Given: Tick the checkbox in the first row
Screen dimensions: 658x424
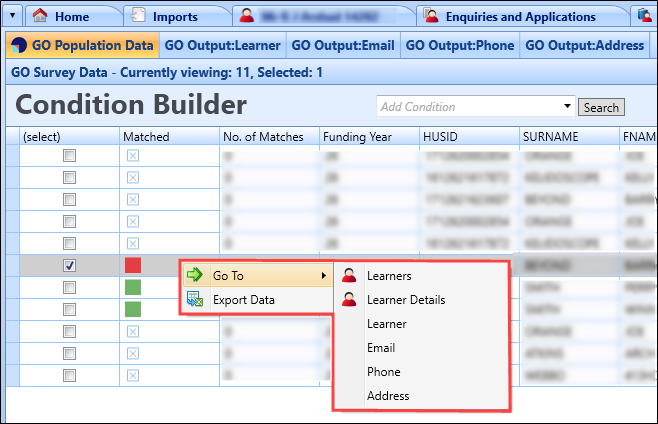Looking at the screenshot, I should point(69,156).
